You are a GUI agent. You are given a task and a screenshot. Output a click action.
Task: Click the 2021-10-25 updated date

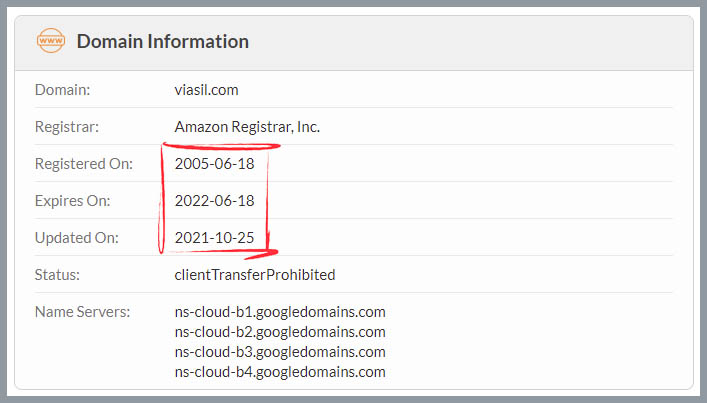pos(215,238)
